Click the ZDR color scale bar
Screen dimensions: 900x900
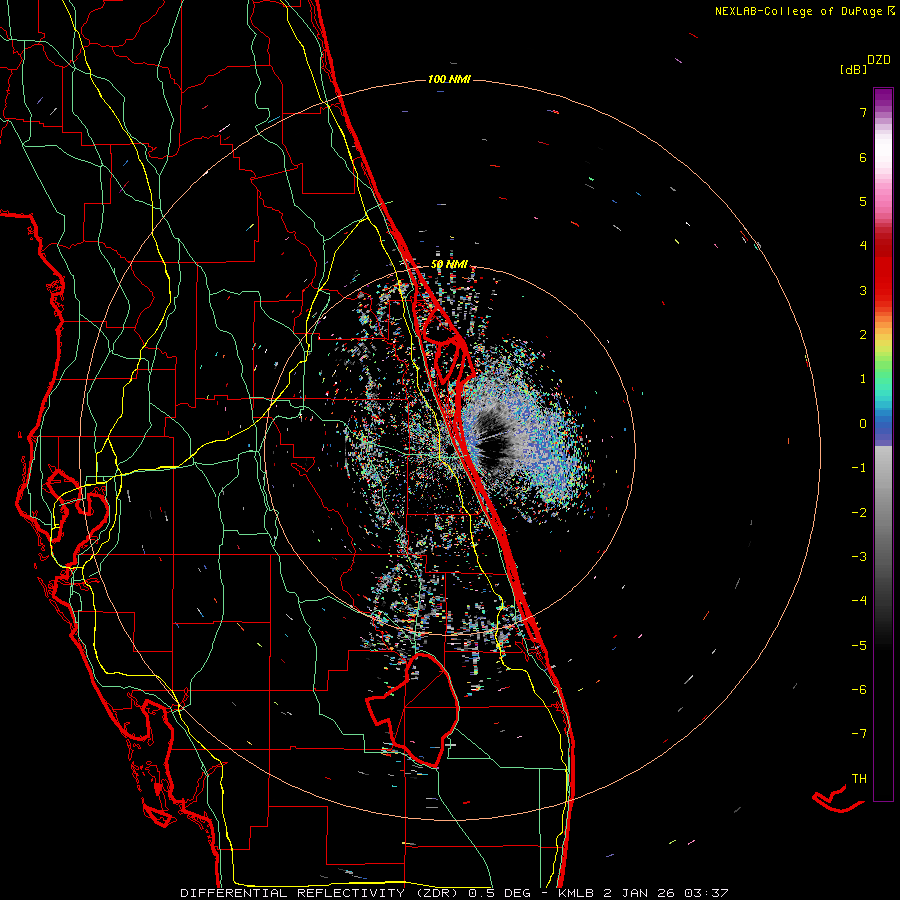coord(883,444)
